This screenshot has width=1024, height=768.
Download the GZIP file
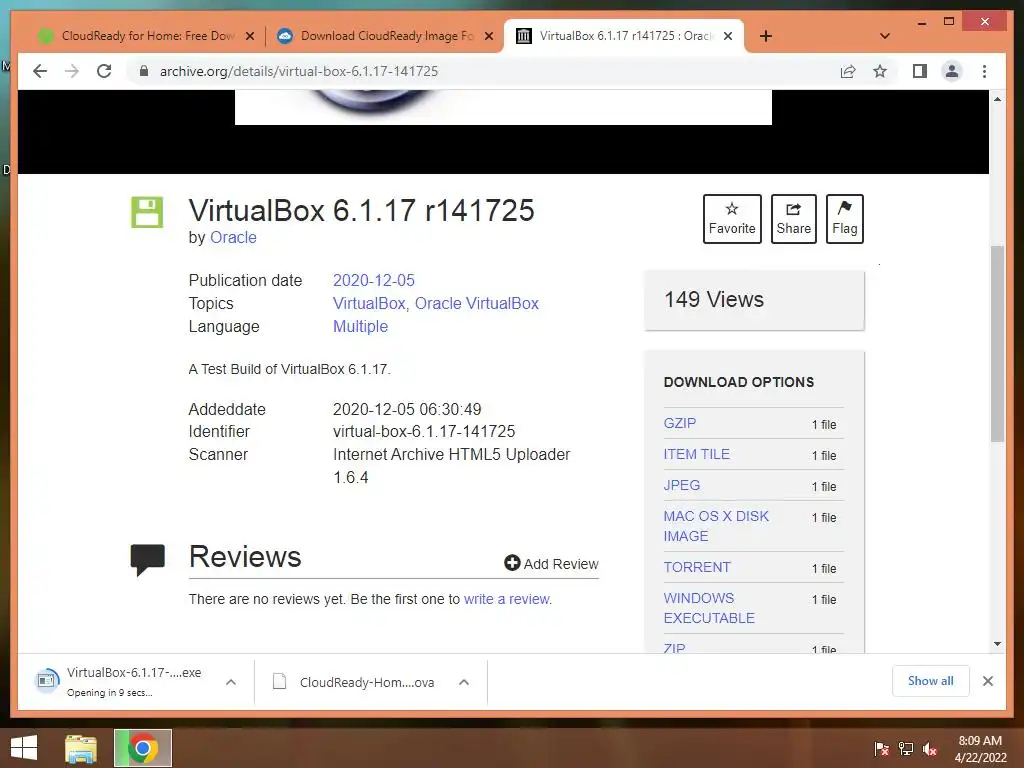(680, 423)
